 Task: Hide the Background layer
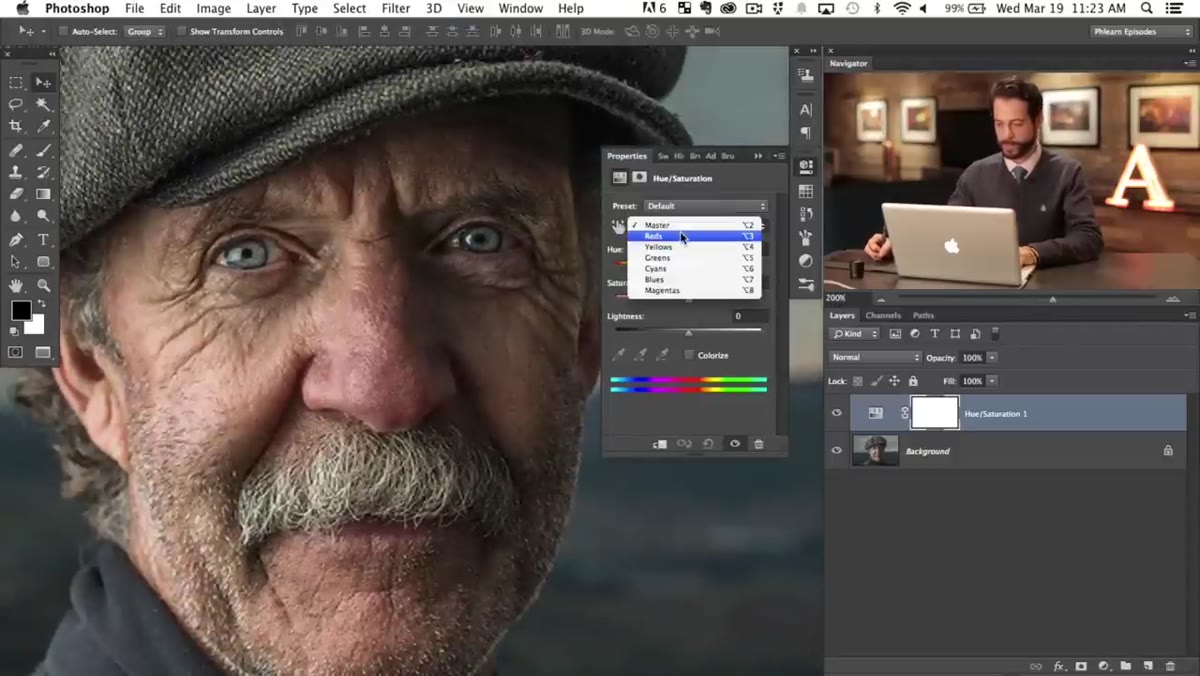(x=837, y=451)
